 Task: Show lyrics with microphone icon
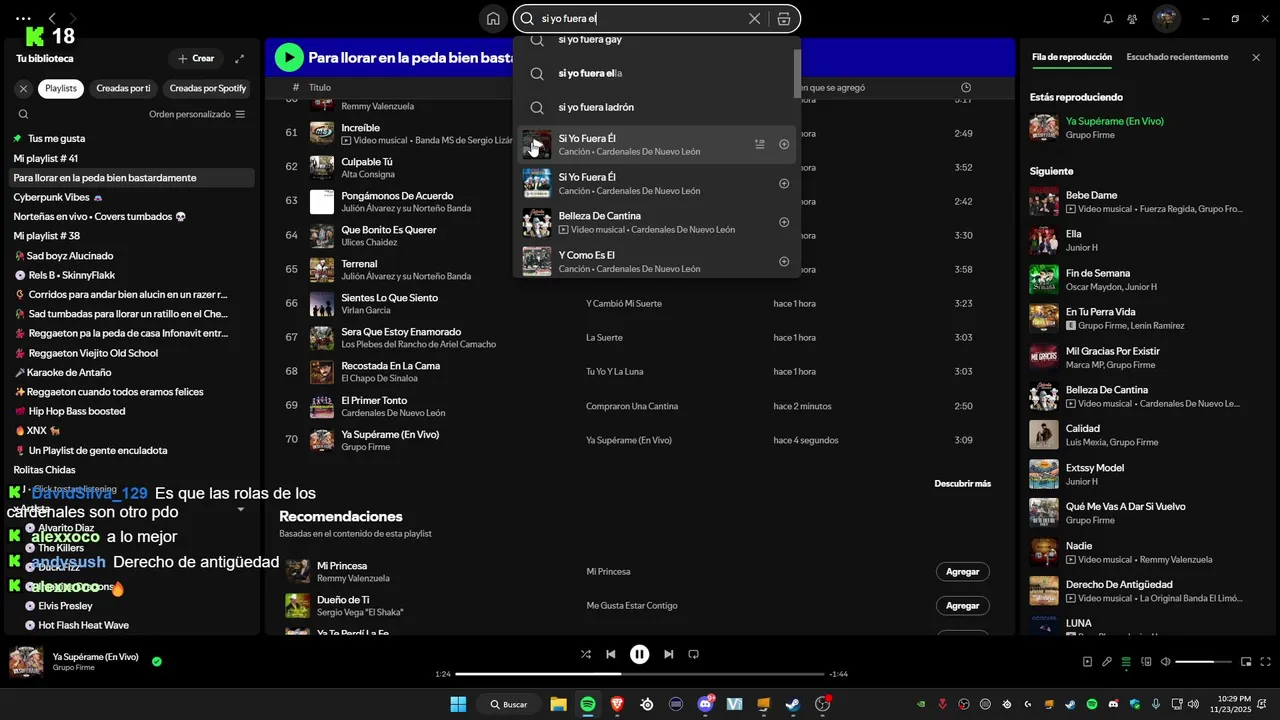(x=1107, y=662)
